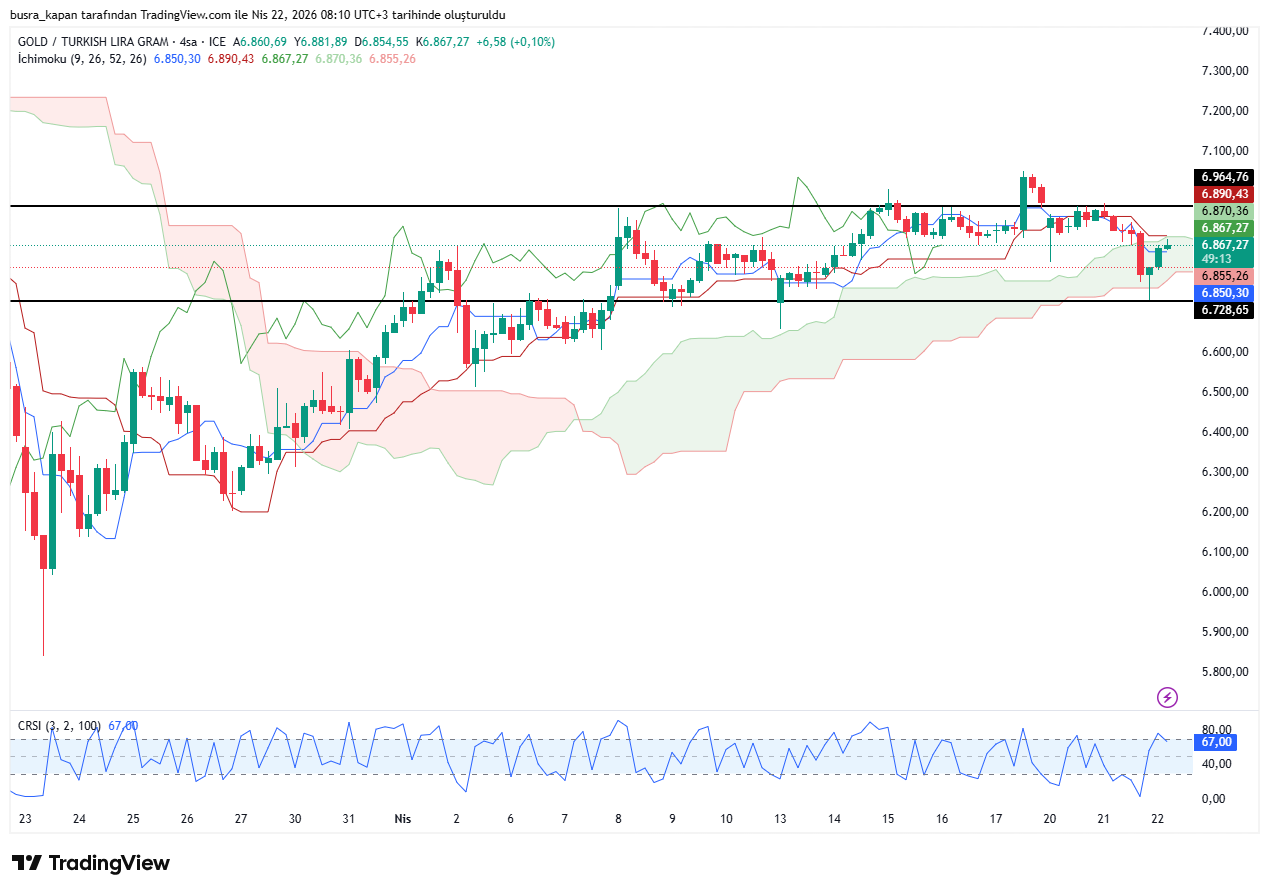The height and width of the screenshot is (893, 1269).
Task: Click the black 6.964,76 price label
Action: click(1225, 177)
